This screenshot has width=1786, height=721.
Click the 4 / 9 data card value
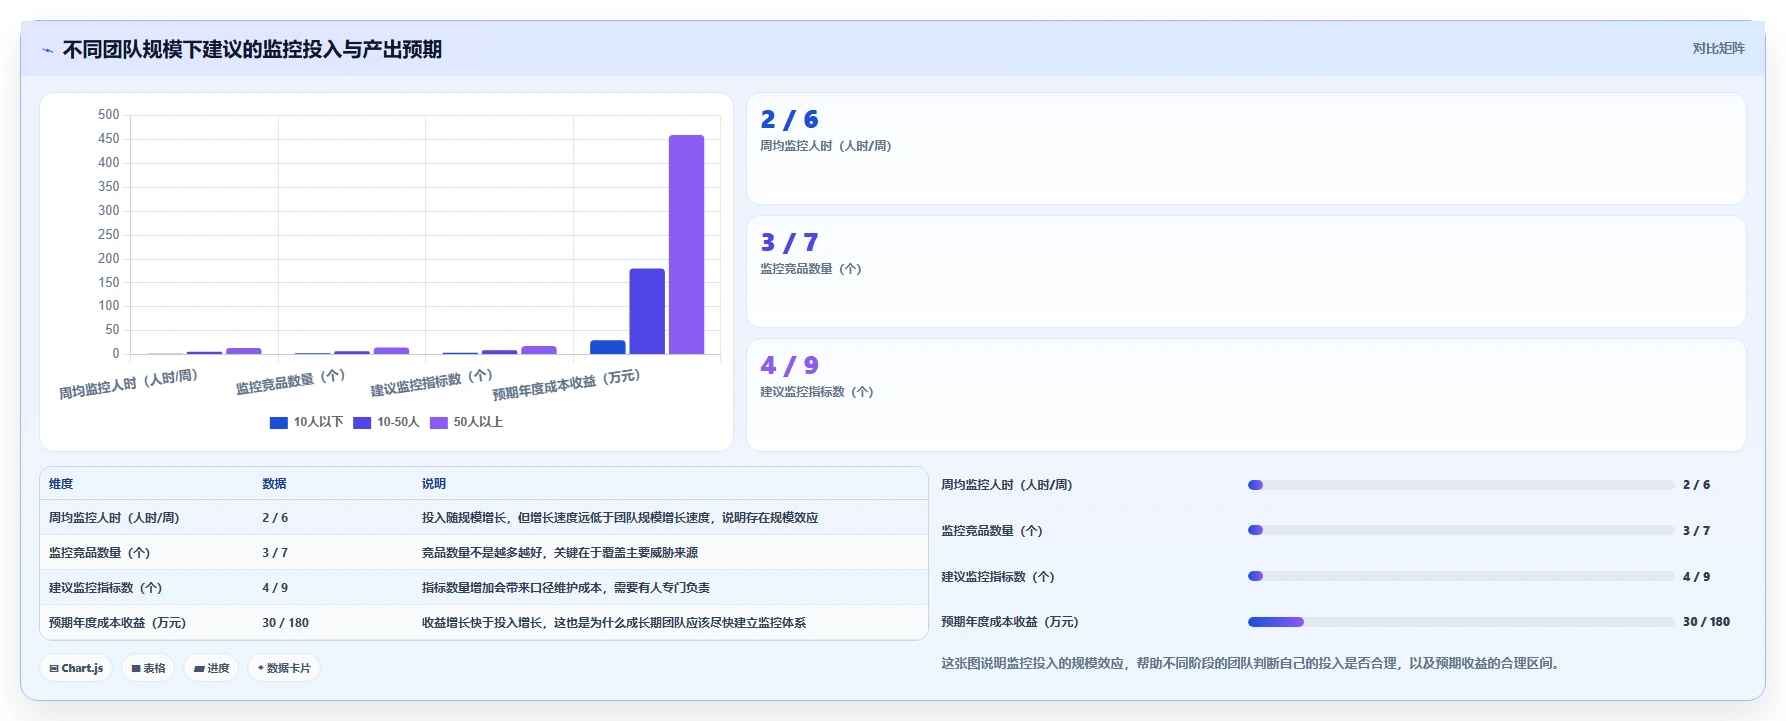(x=789, y=366)
